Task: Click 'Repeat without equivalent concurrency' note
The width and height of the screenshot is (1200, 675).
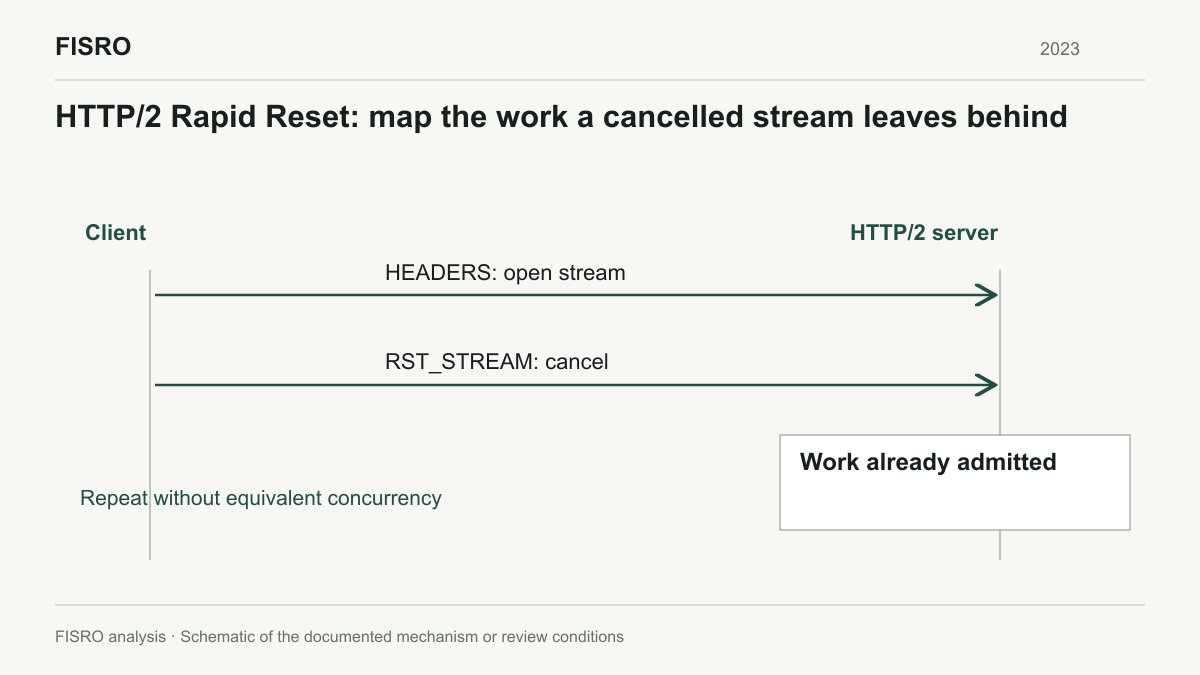Action: click(261, 498)
